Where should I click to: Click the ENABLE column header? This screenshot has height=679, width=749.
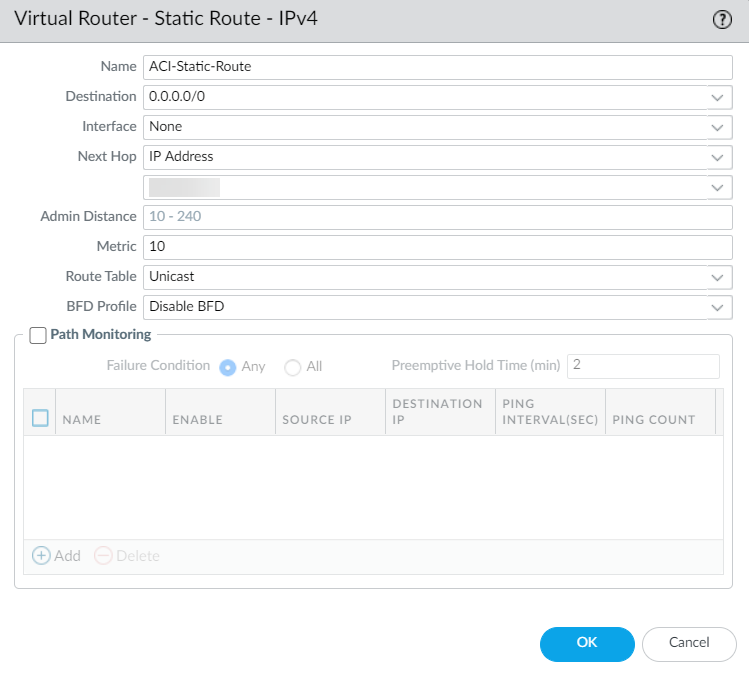pyautogui.click(x=220, y=412)
